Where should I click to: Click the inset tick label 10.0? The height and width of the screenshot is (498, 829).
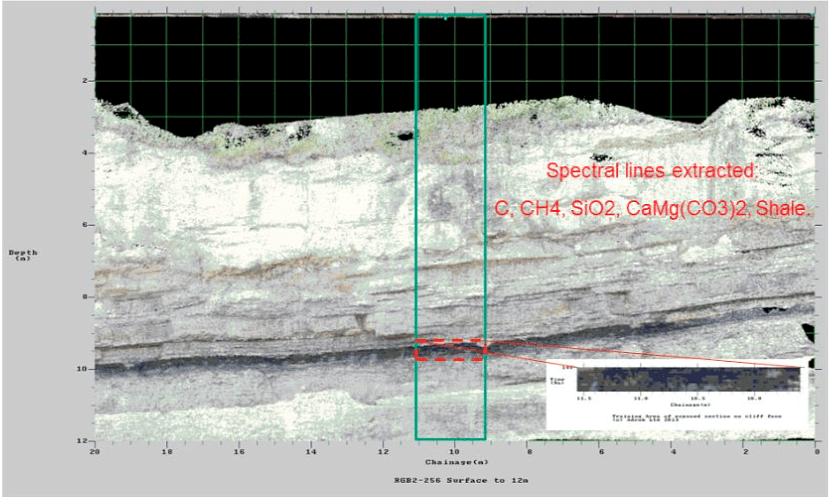(754, 398)
